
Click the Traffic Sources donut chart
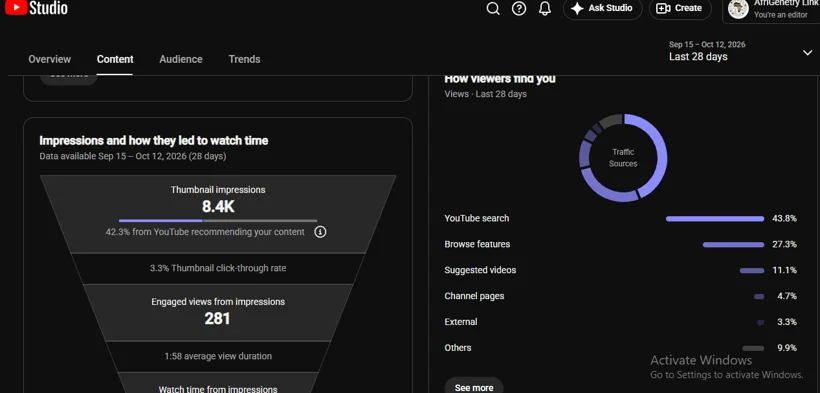tap(623, 158)
